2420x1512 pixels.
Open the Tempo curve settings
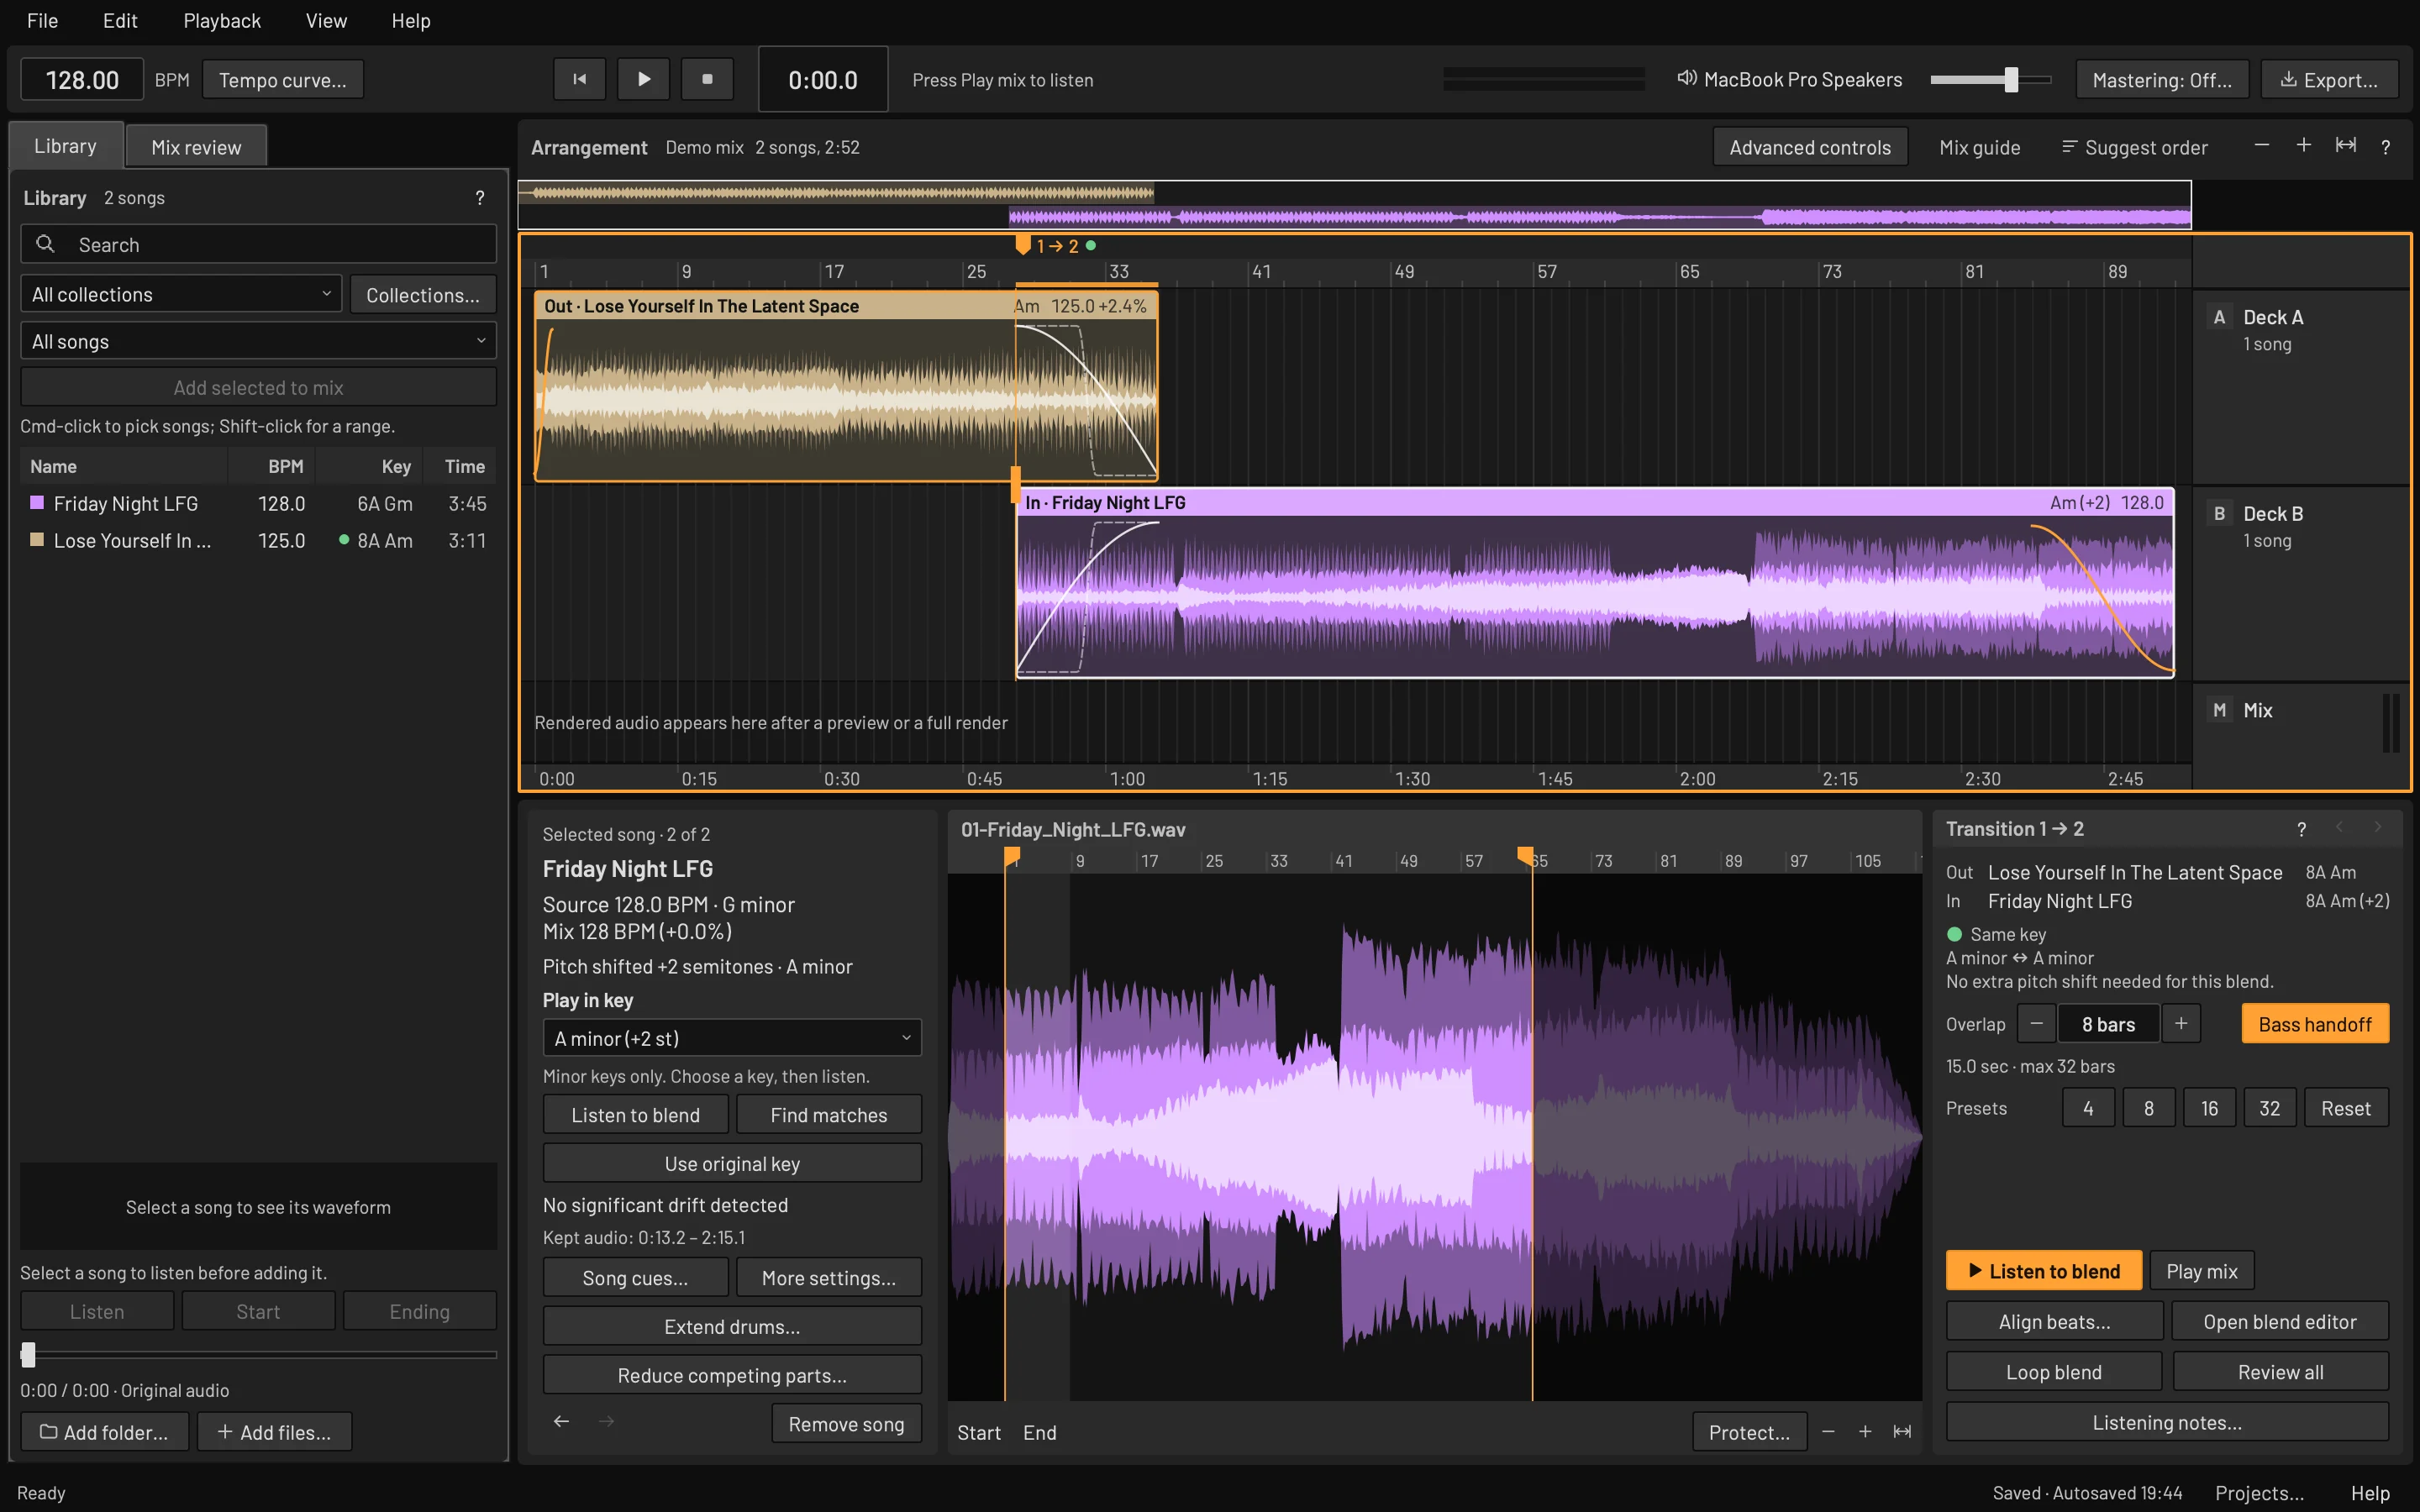pyautogui.click(x=283, y=79)
